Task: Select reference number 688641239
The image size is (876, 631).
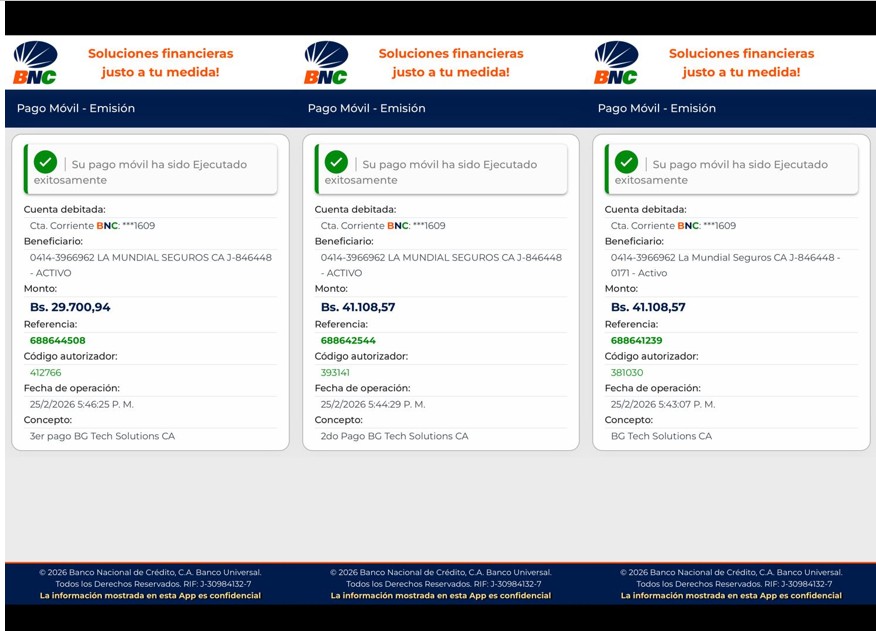Action: (x=638, y=340)
